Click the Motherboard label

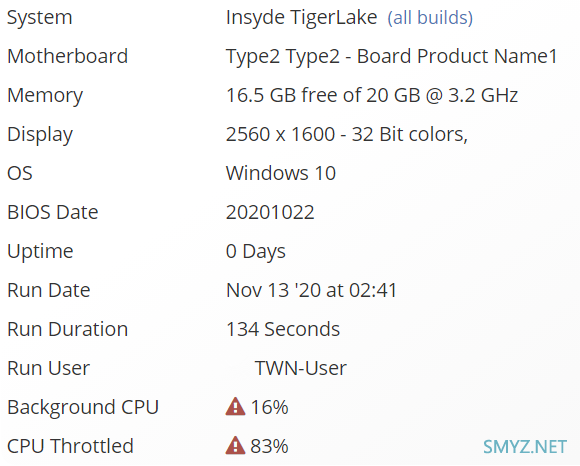tap(68, 56)
